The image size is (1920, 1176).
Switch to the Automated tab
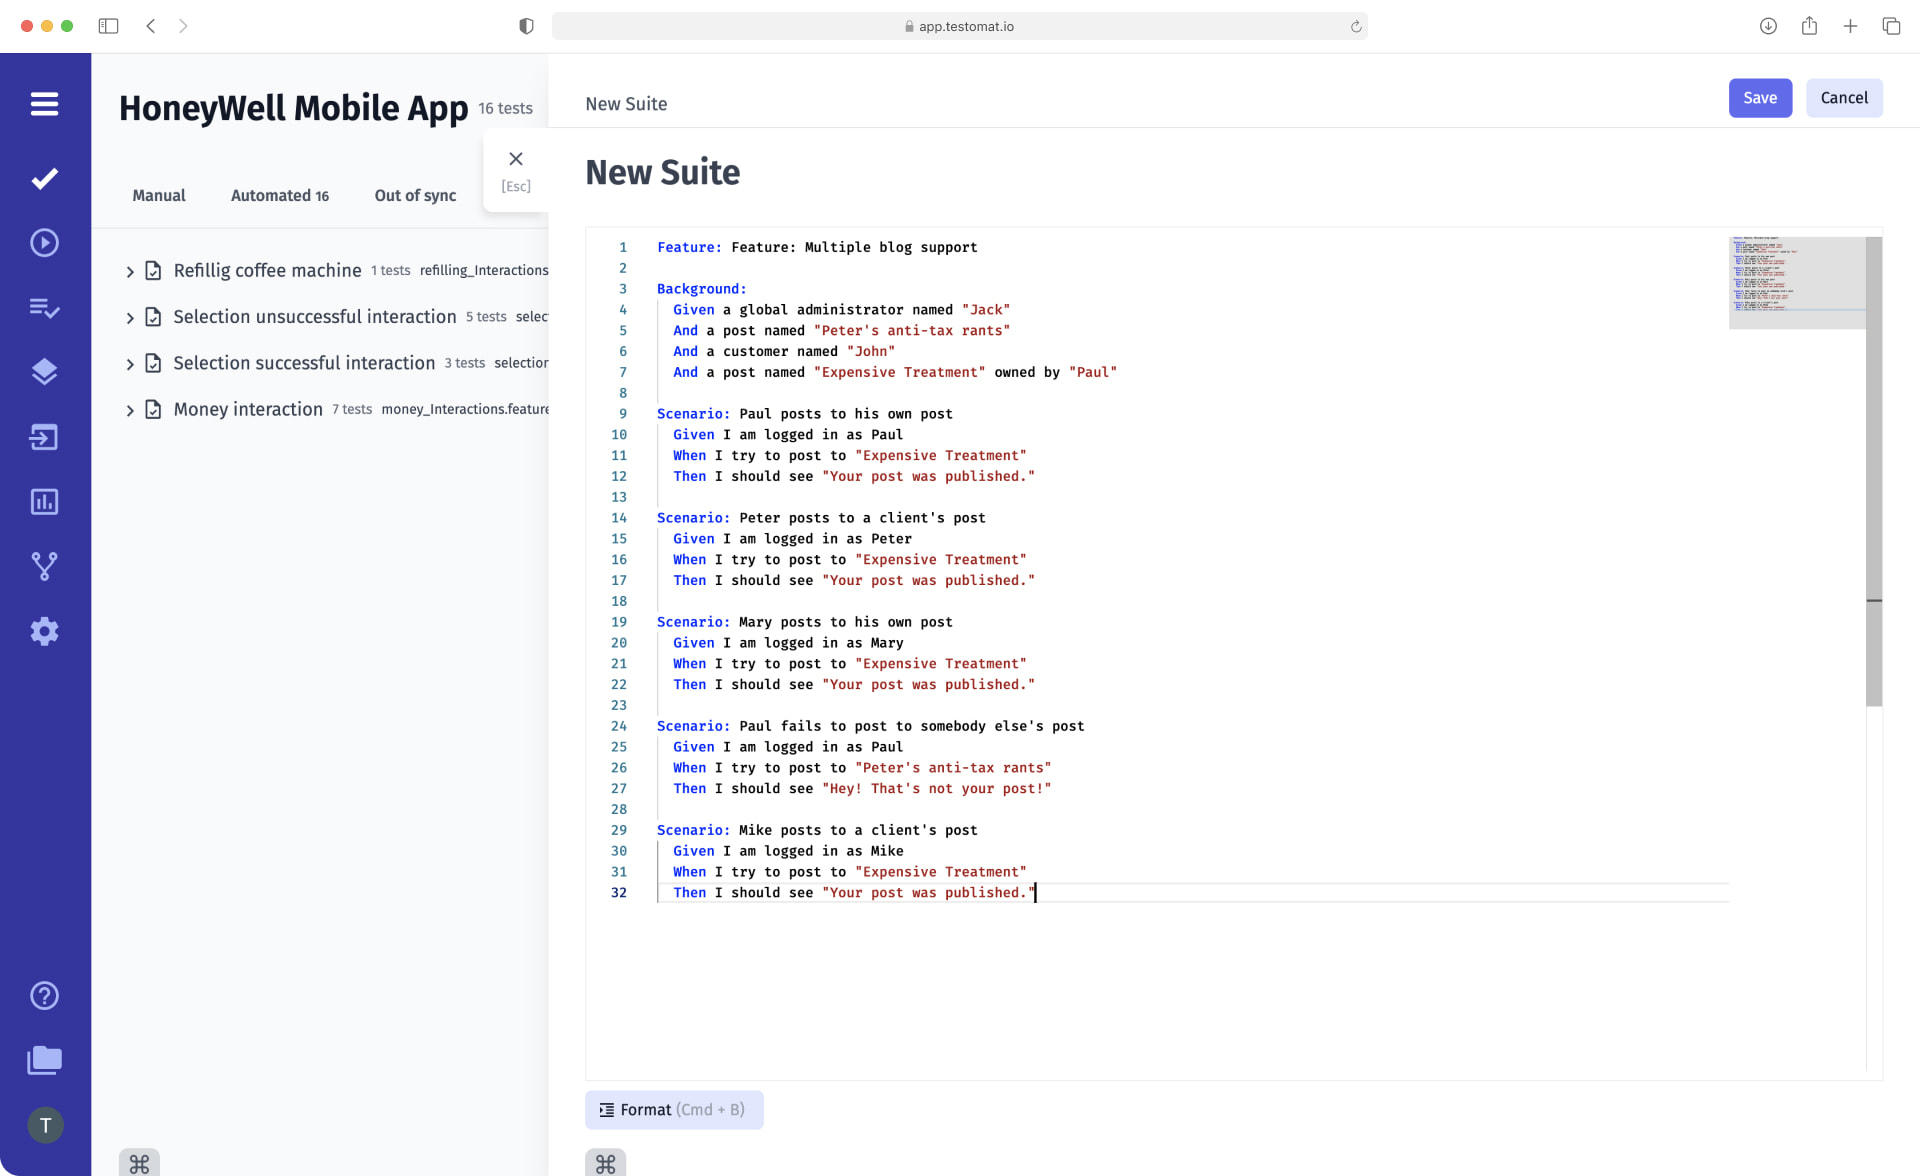[x=279, y=195]
